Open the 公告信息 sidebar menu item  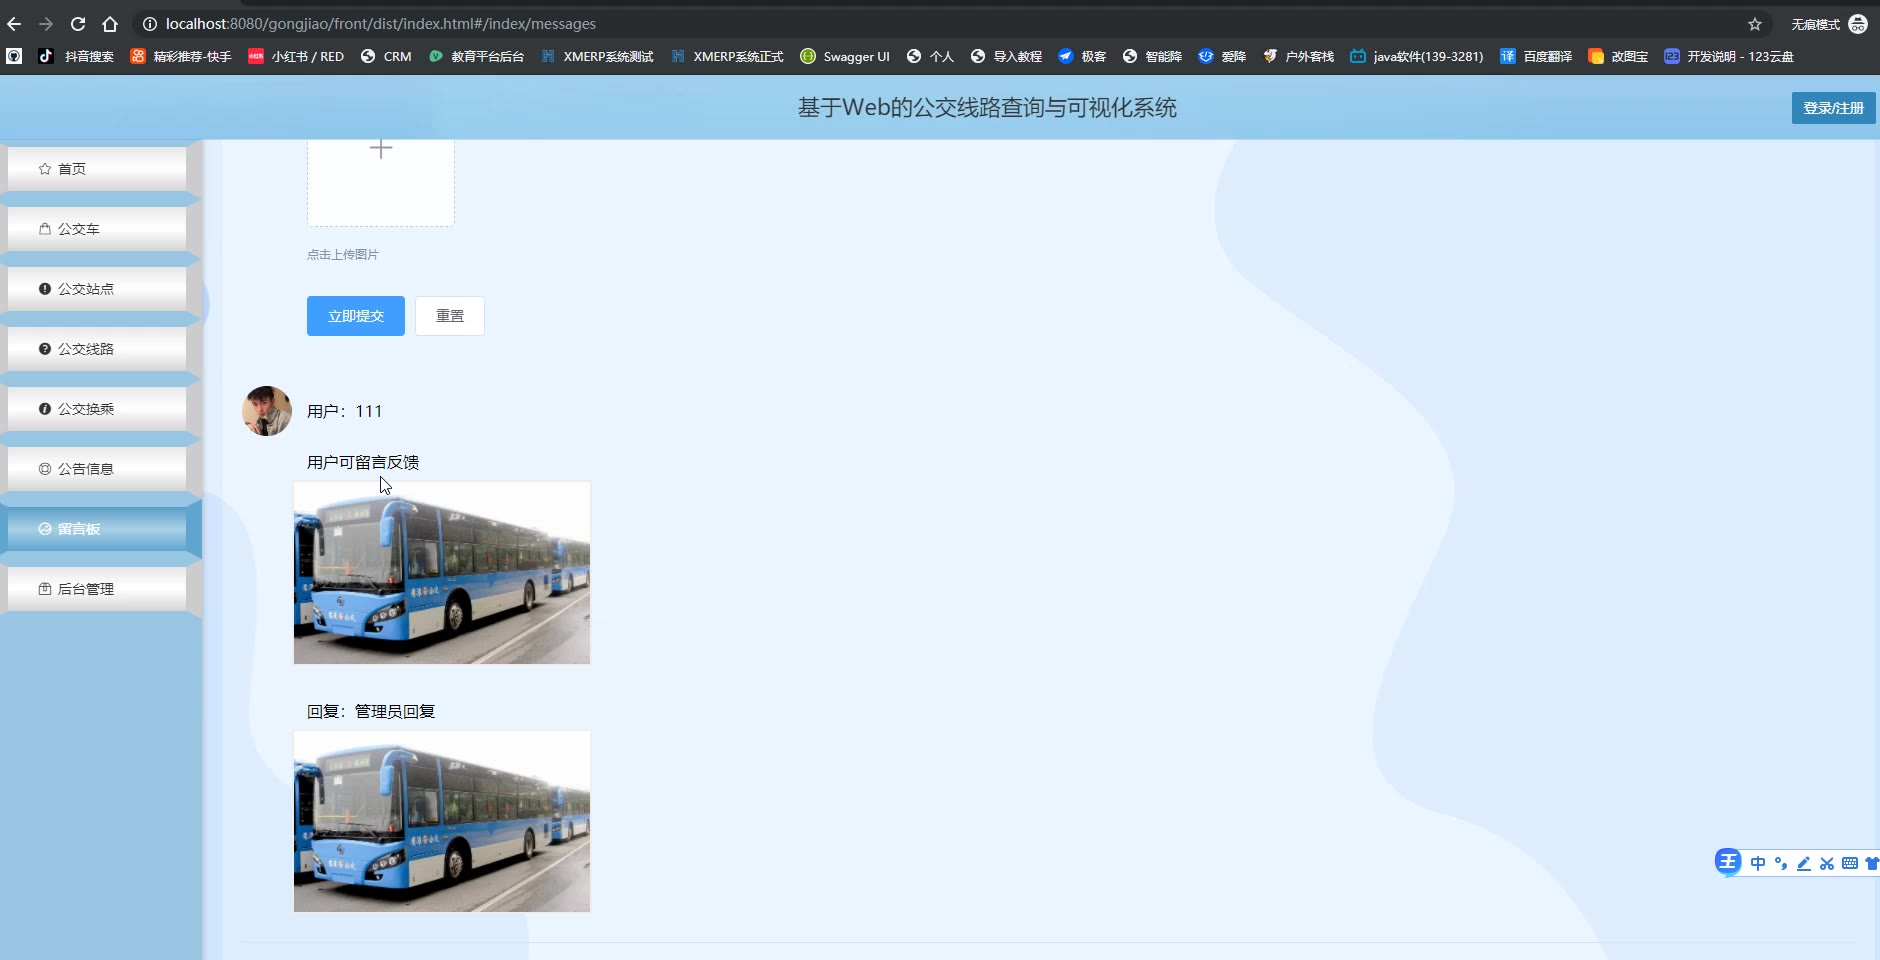tap(97, 469)
